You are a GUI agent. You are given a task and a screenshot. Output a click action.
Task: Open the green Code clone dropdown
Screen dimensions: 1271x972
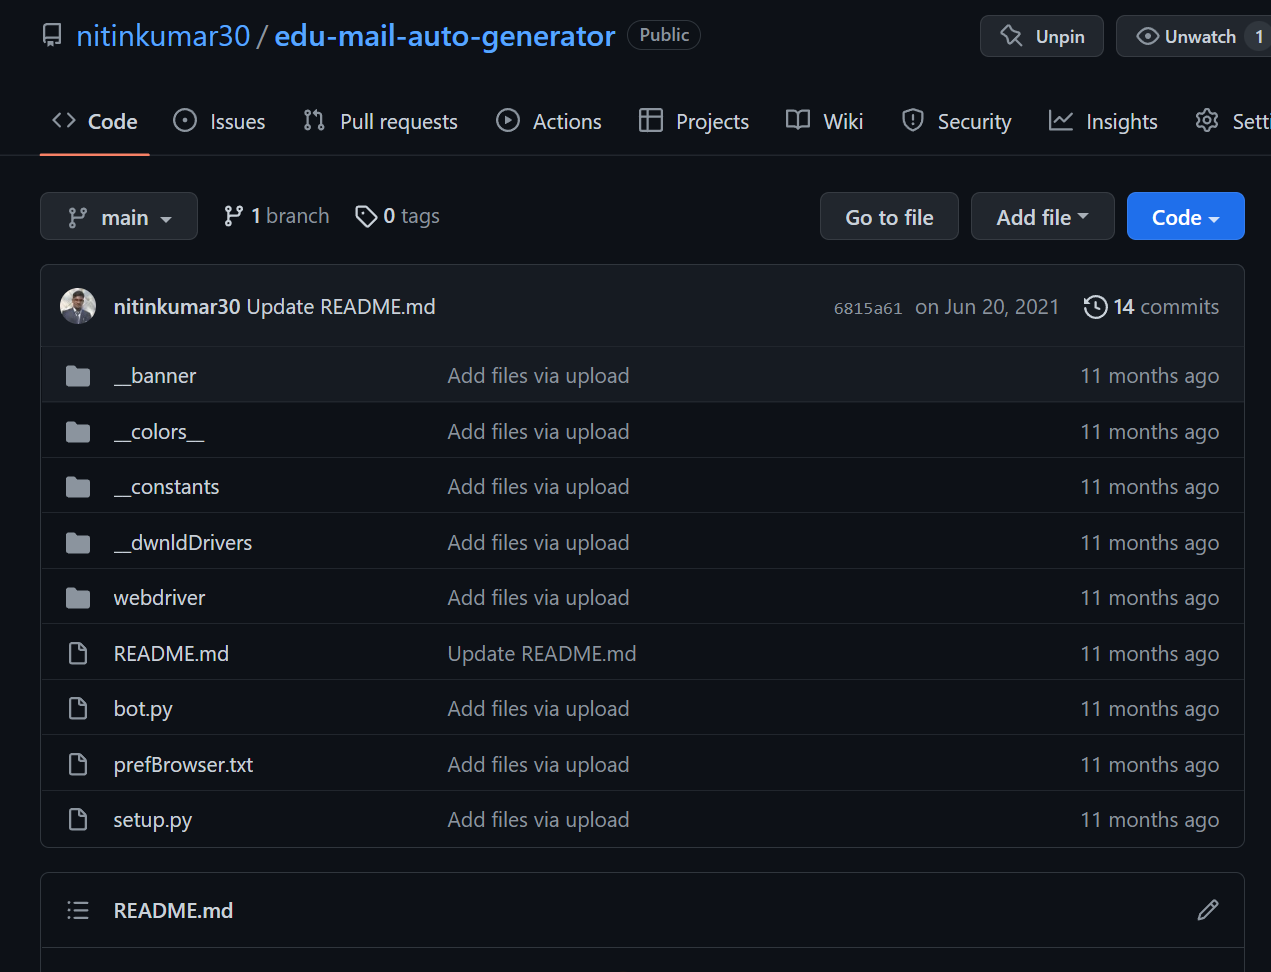(x=1185, y=217)
